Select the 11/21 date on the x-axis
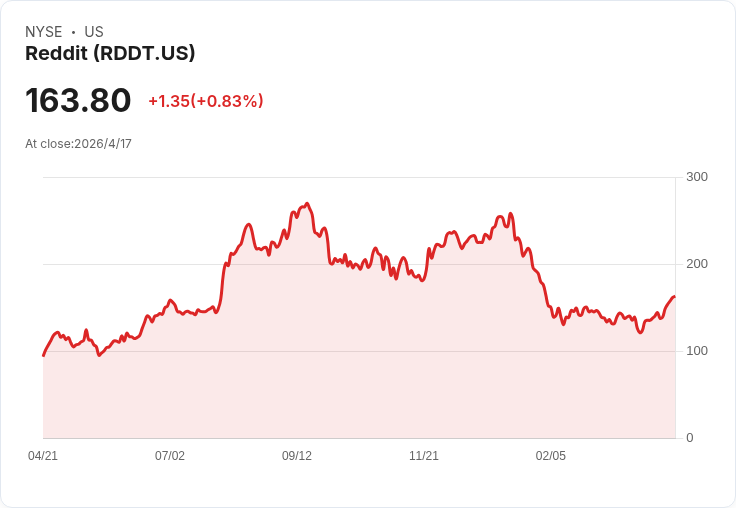The width and height of the screenshot is (736, 508). coord(424,456)
